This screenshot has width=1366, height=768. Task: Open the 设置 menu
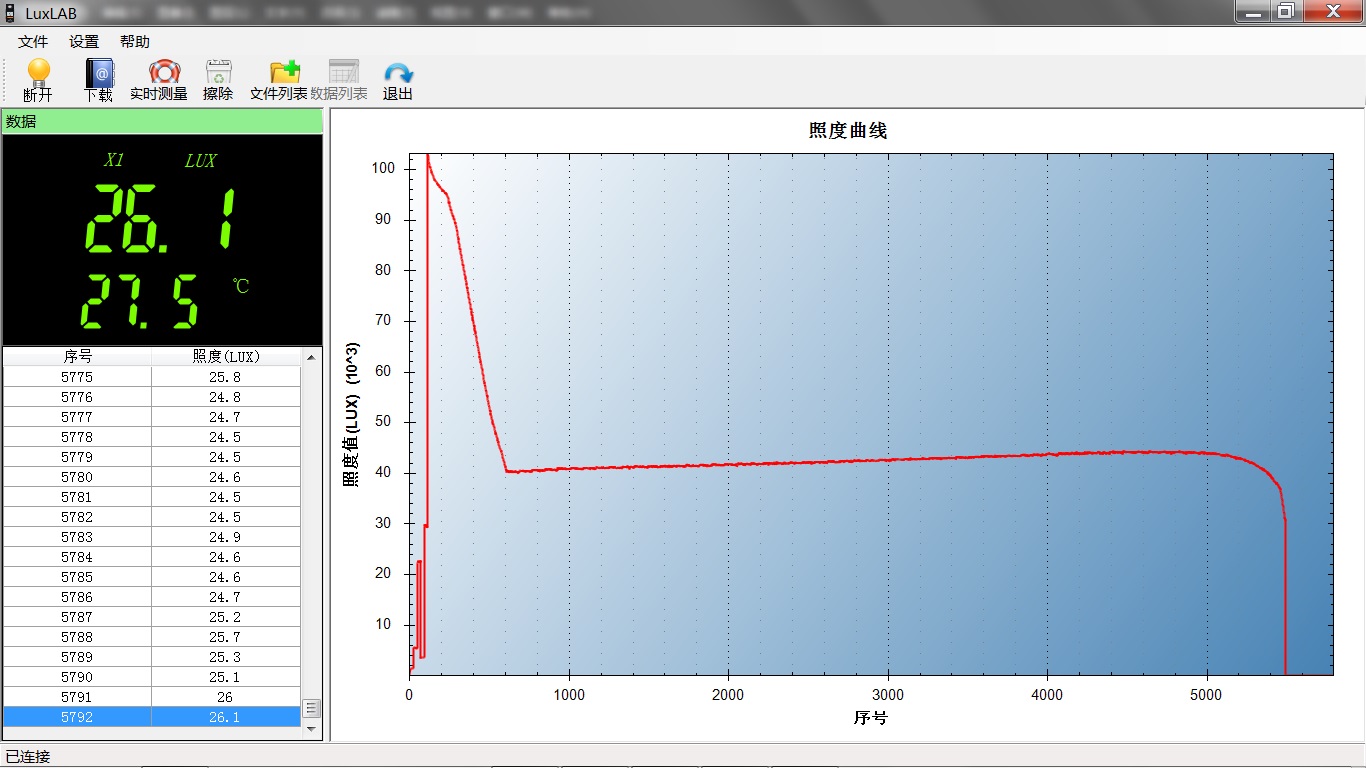point(84,42)
